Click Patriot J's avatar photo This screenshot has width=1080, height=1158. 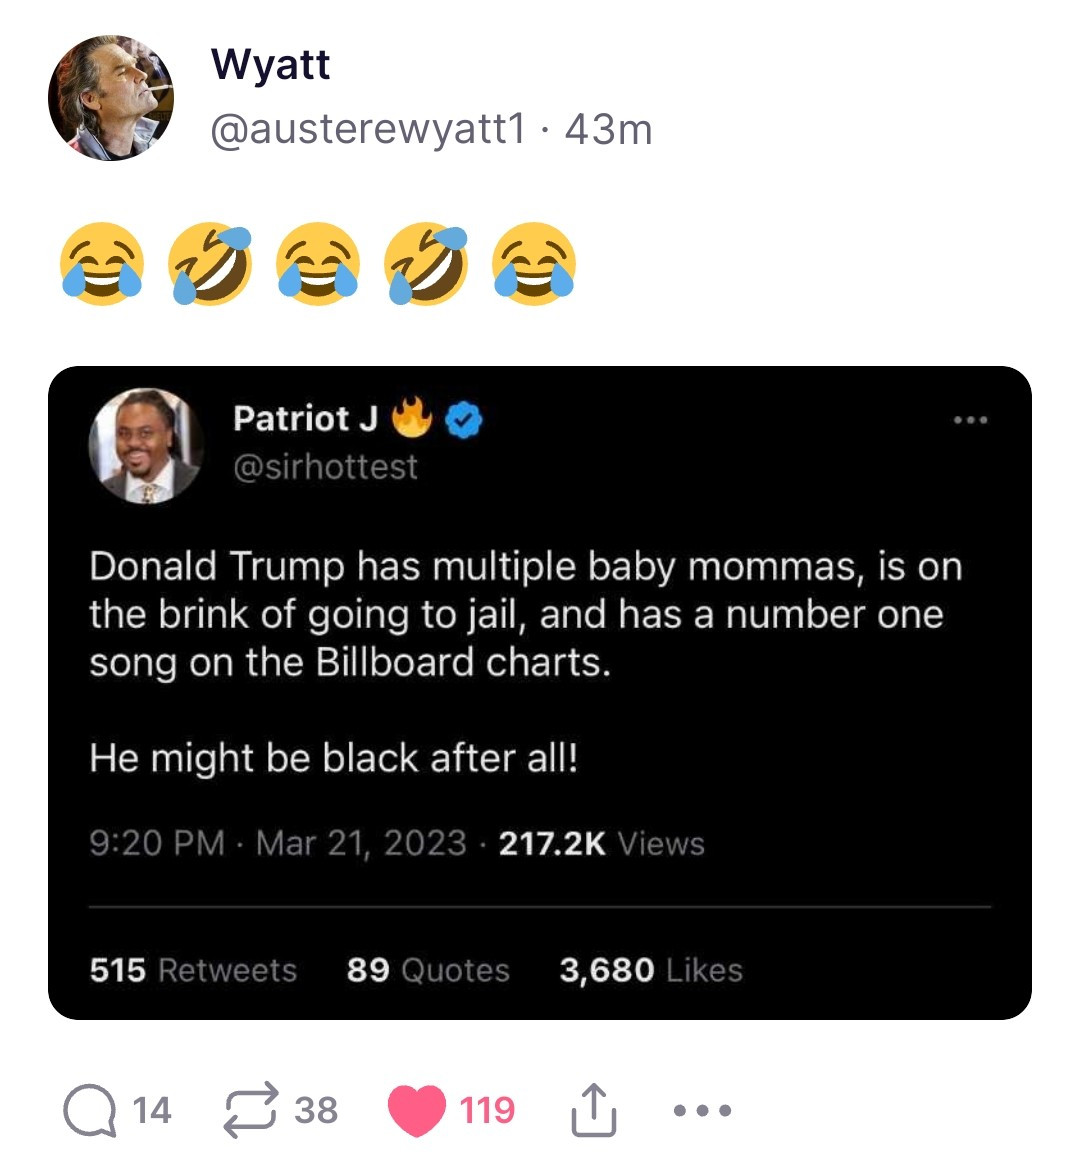point(146,445)
